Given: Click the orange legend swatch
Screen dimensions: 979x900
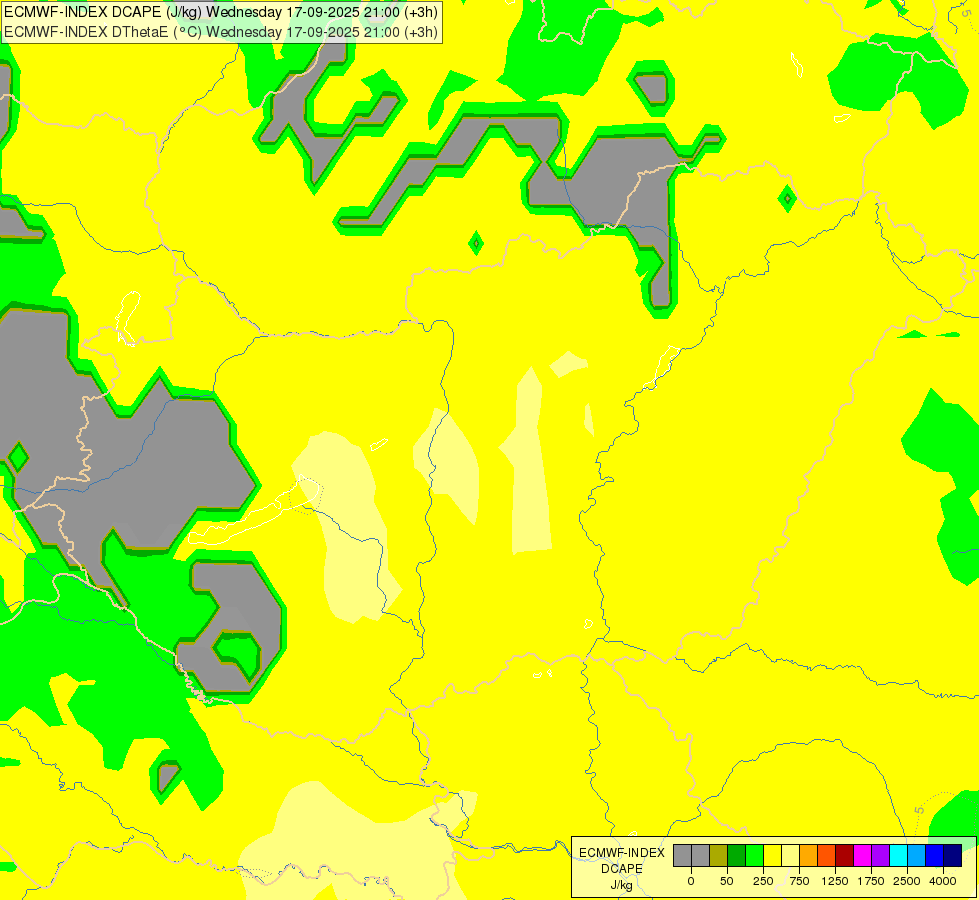Looking at the screenshot, I should click(809, 855).
